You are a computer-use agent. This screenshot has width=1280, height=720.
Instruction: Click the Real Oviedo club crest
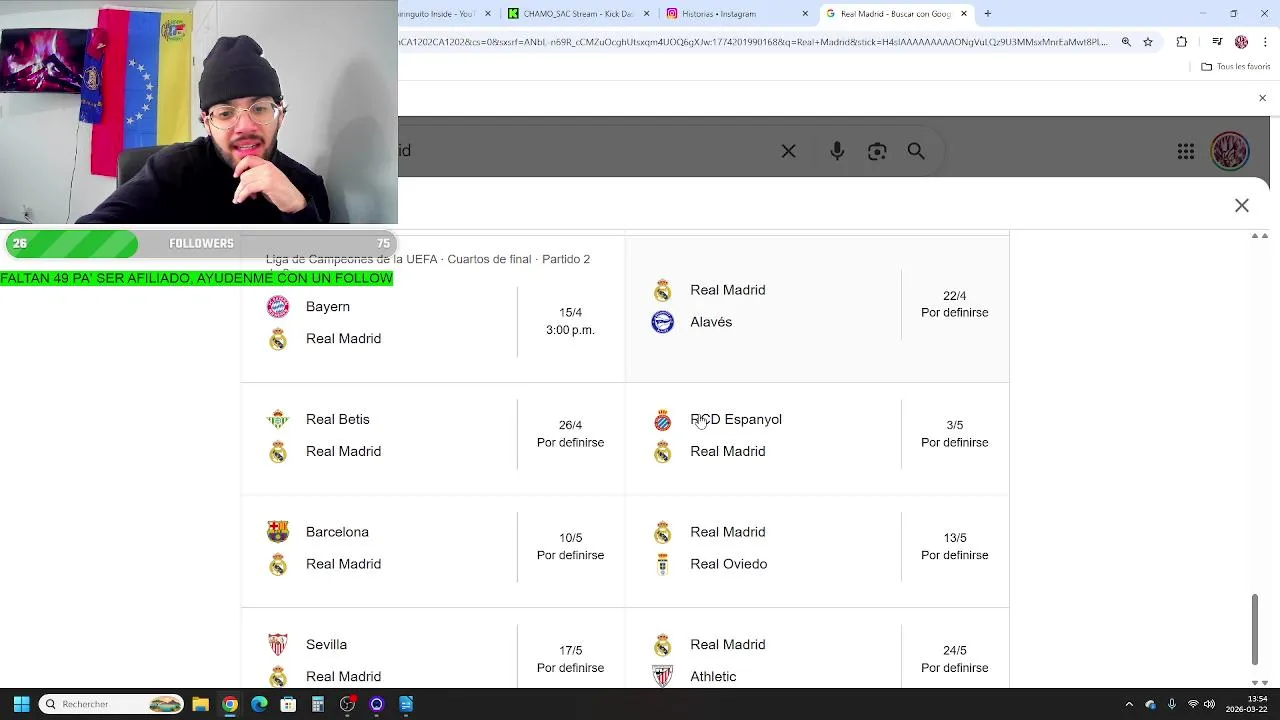point(662,564)
